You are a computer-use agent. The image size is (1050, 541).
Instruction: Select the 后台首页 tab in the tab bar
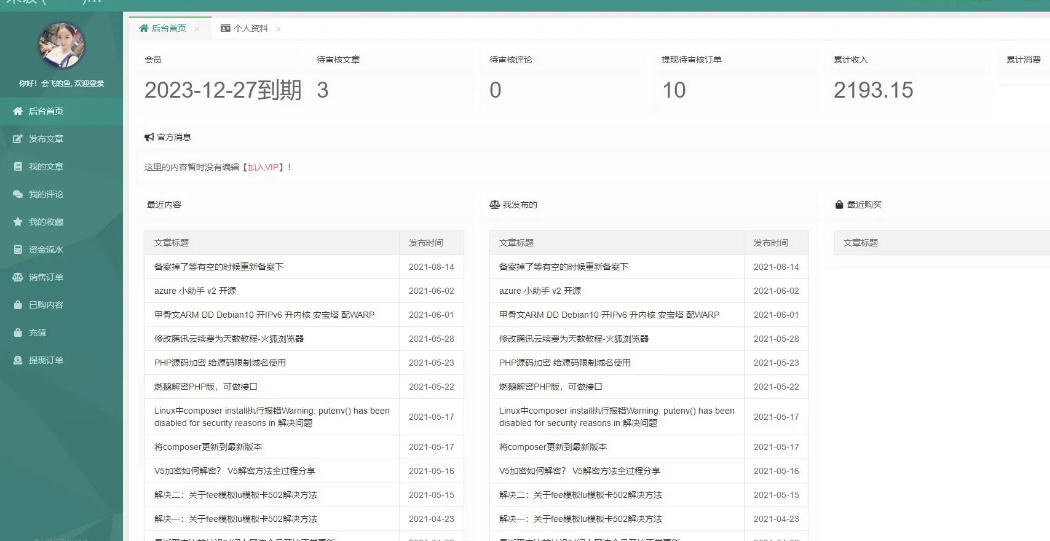pos(167,28)
